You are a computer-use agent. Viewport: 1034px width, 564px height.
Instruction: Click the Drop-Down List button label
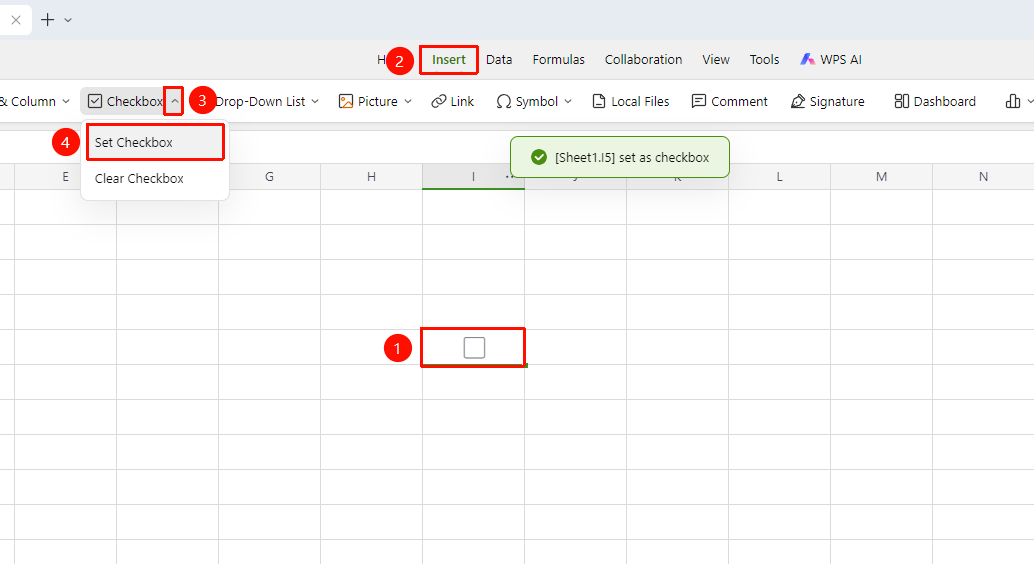(260, 102)
